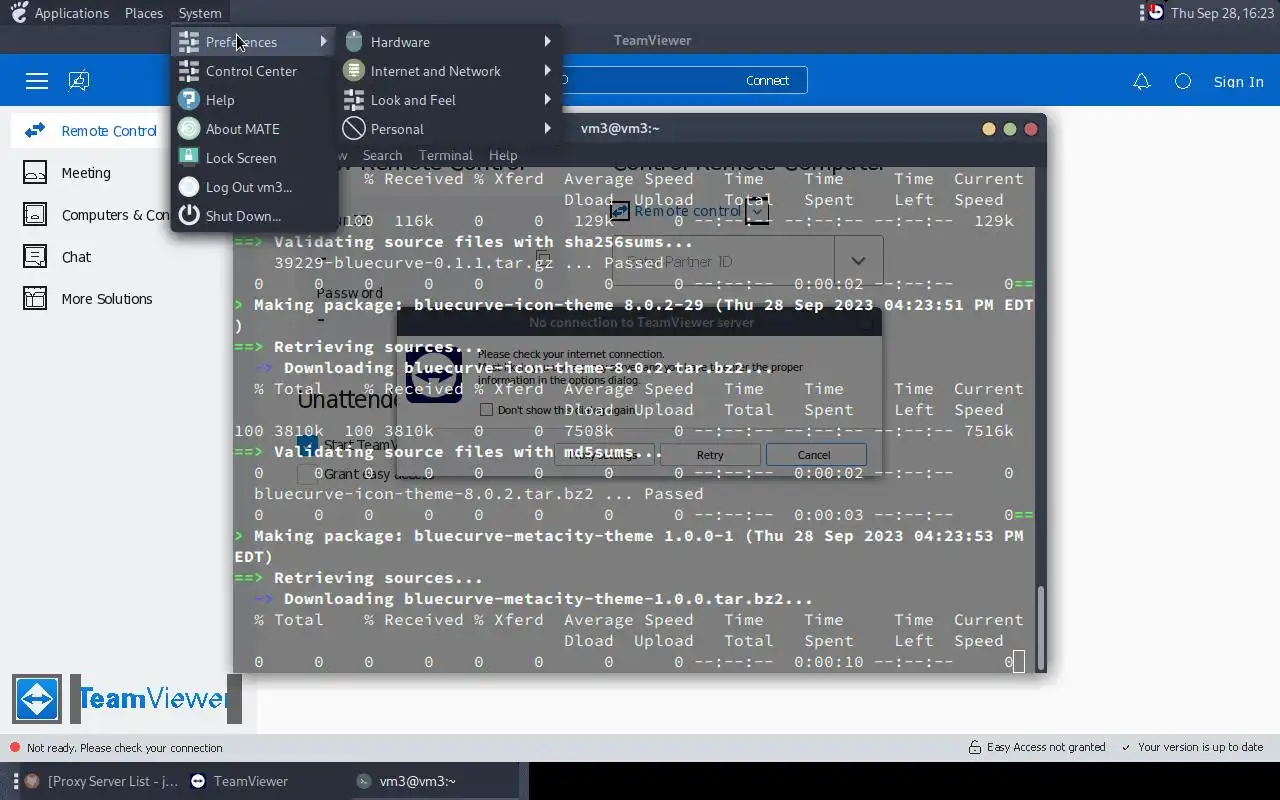
Task: Open More Solutions in TeamViewer sidebar
Action: pyautogui.click(x=107, y=299)
